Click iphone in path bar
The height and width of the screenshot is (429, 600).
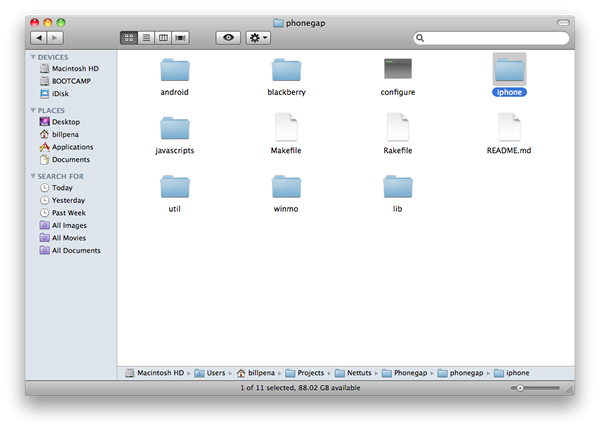(512, 373)
